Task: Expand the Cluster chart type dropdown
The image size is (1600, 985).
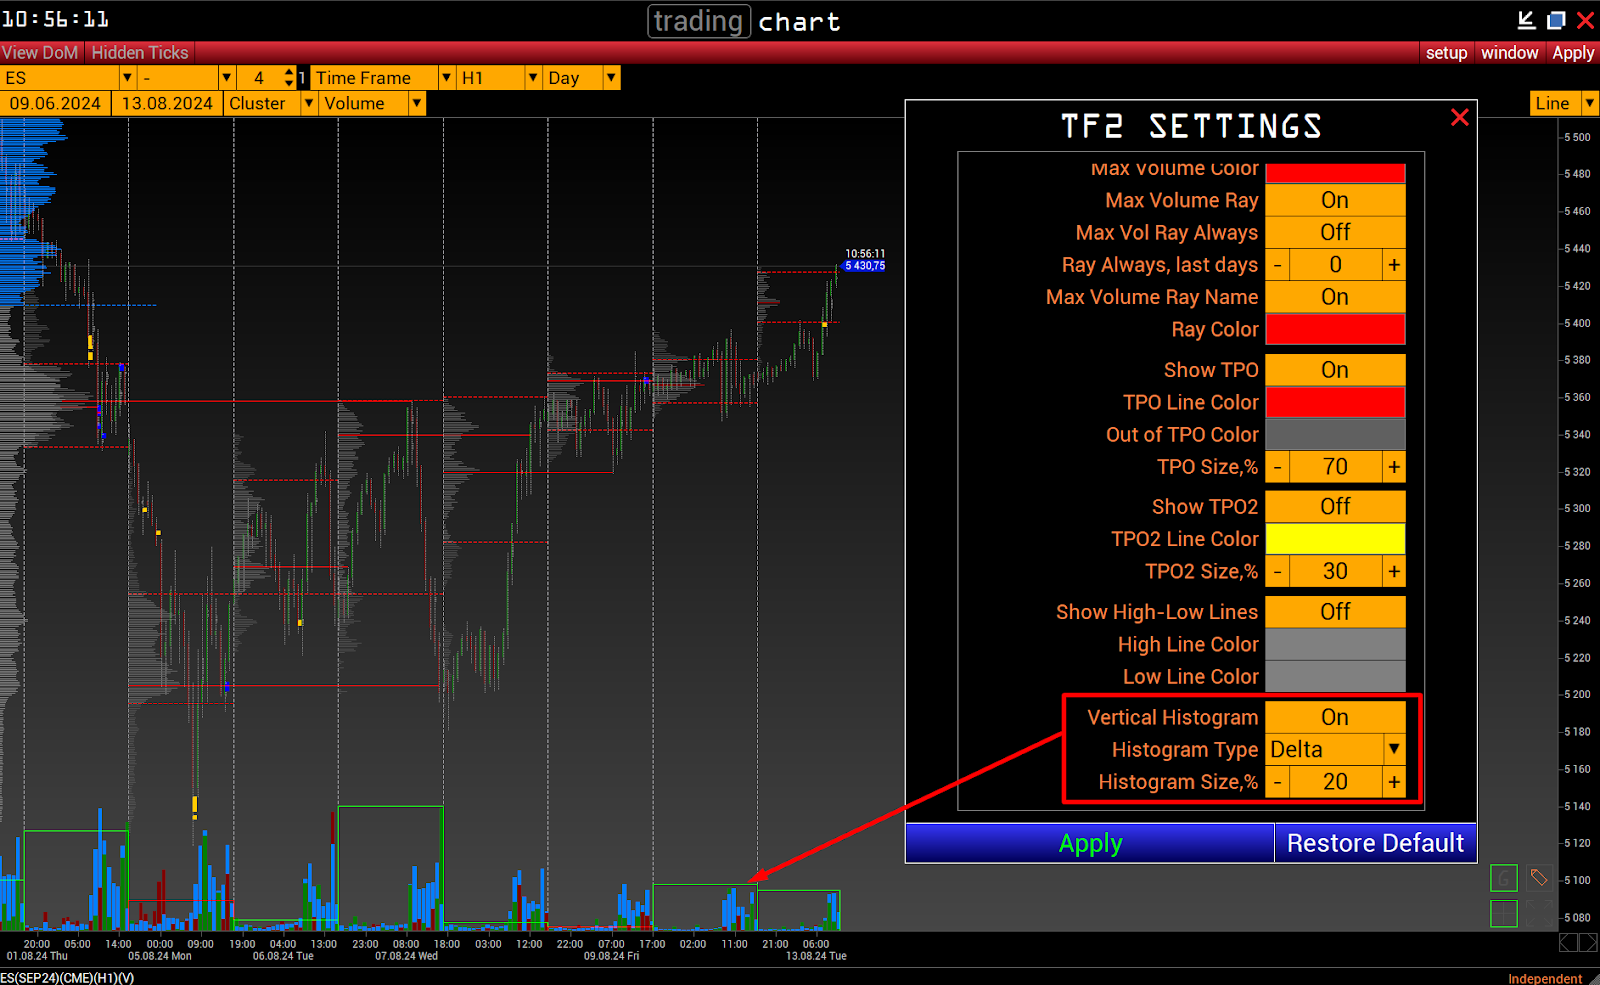Action: 308,103
